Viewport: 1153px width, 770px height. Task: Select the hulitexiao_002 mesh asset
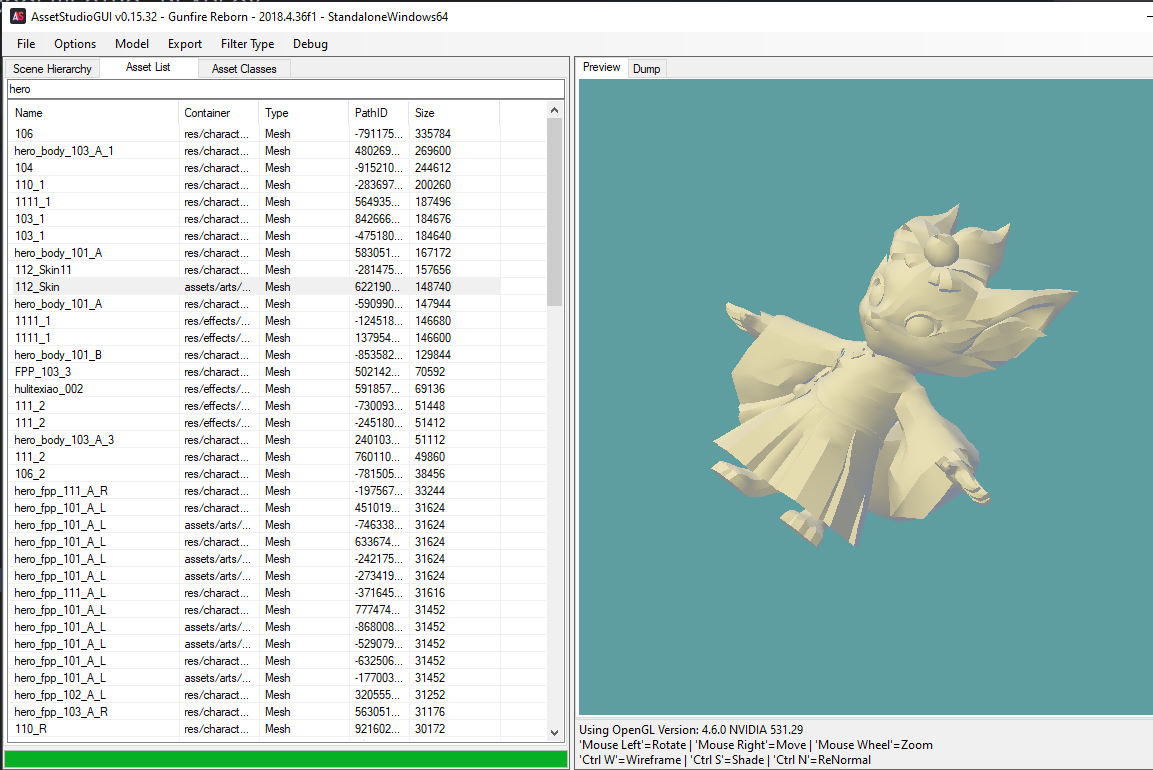[x=49, y=389]
